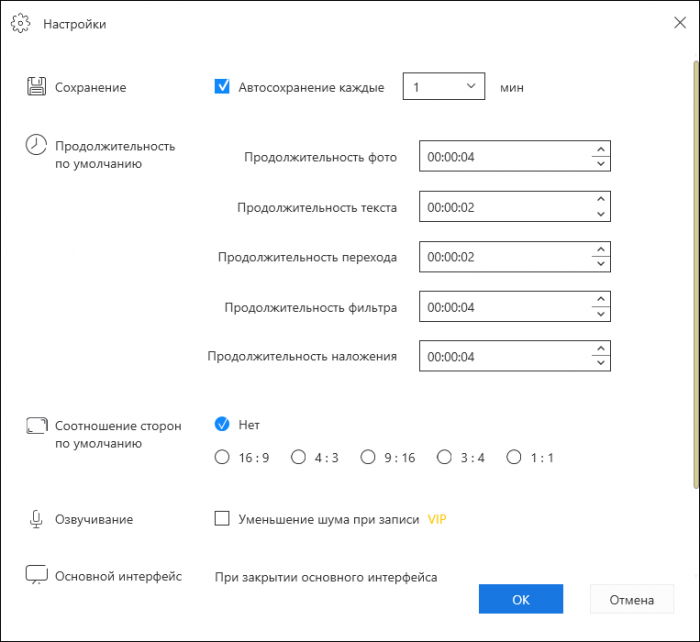Click the gold VIP badge
The image size is (700, 642).
click(437, 519)
